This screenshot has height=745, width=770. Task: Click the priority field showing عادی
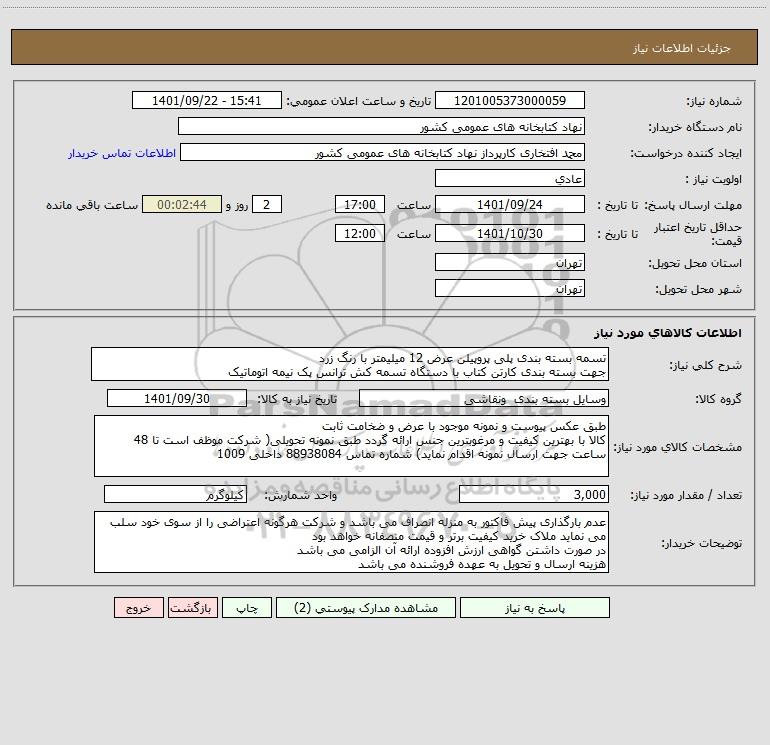tap(510, 178)
